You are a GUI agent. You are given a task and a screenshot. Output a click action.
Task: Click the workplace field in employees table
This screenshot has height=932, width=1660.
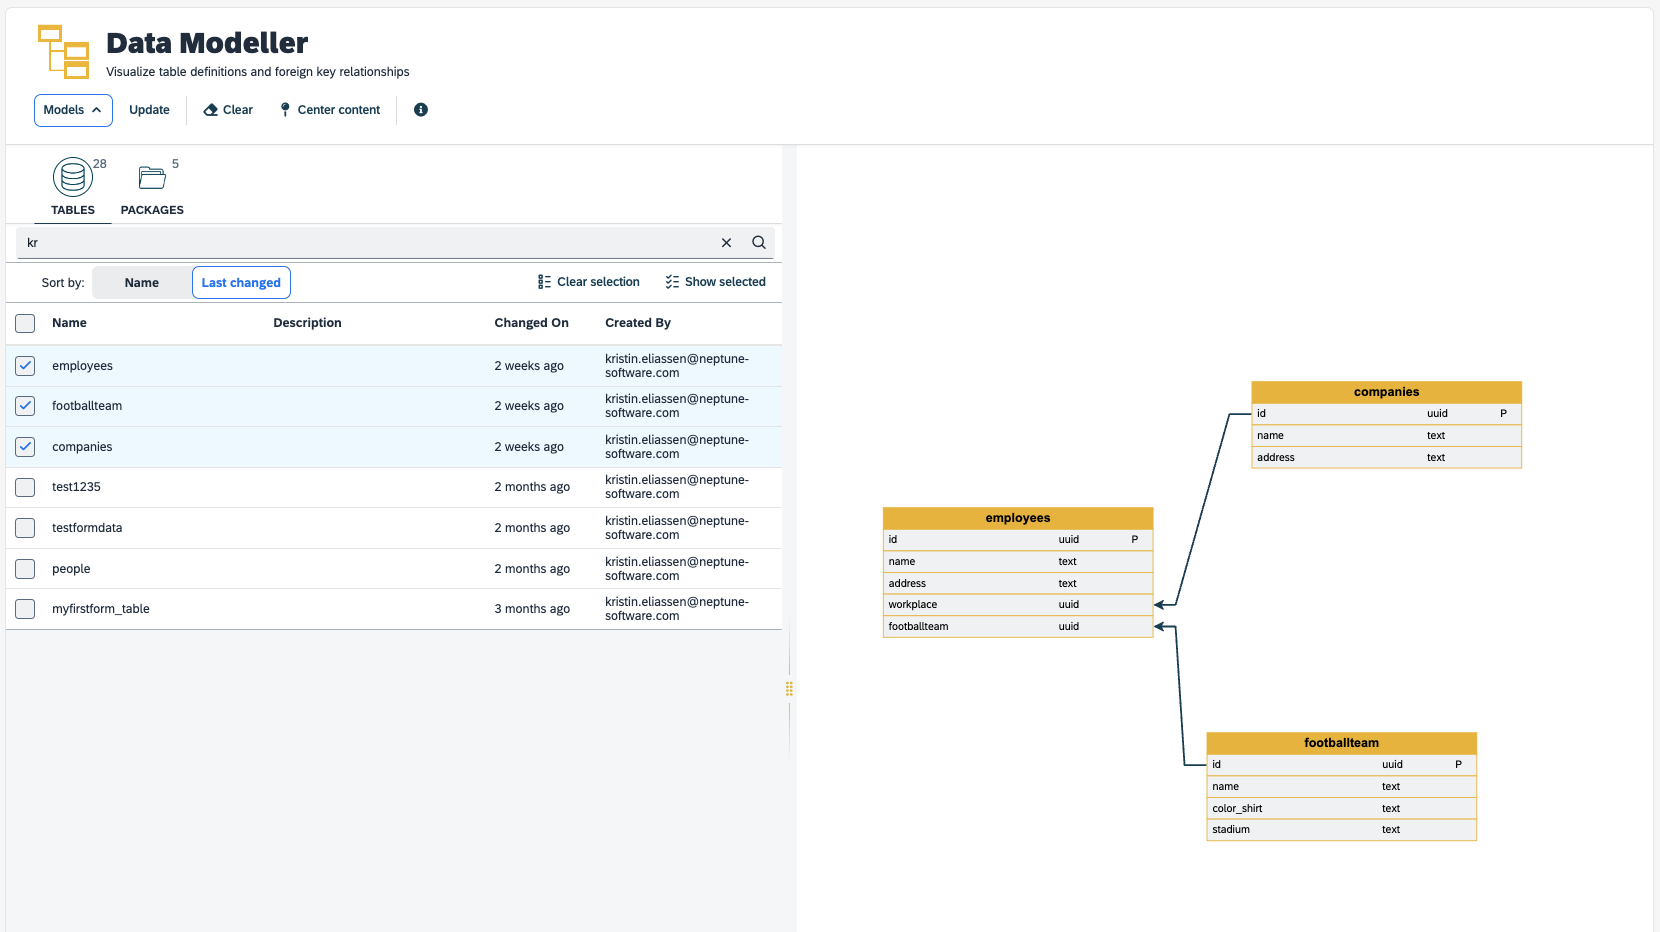1018,605
